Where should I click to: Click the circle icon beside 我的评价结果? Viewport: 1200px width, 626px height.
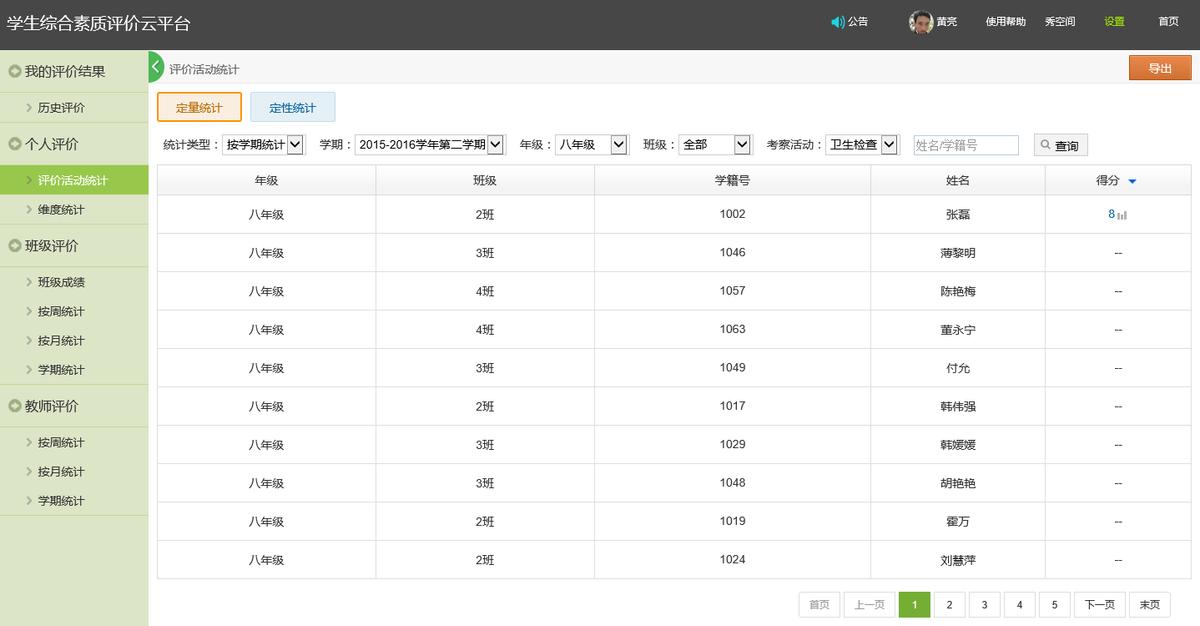(x=14, y=72)
